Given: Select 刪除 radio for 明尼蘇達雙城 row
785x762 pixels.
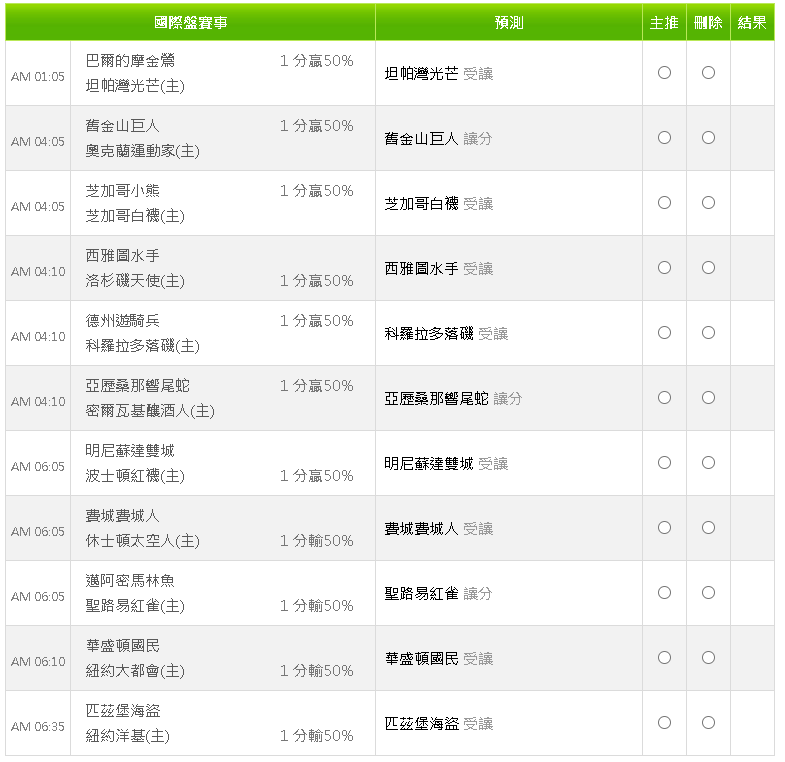Looking at the screenshot, I should [708, 463].
